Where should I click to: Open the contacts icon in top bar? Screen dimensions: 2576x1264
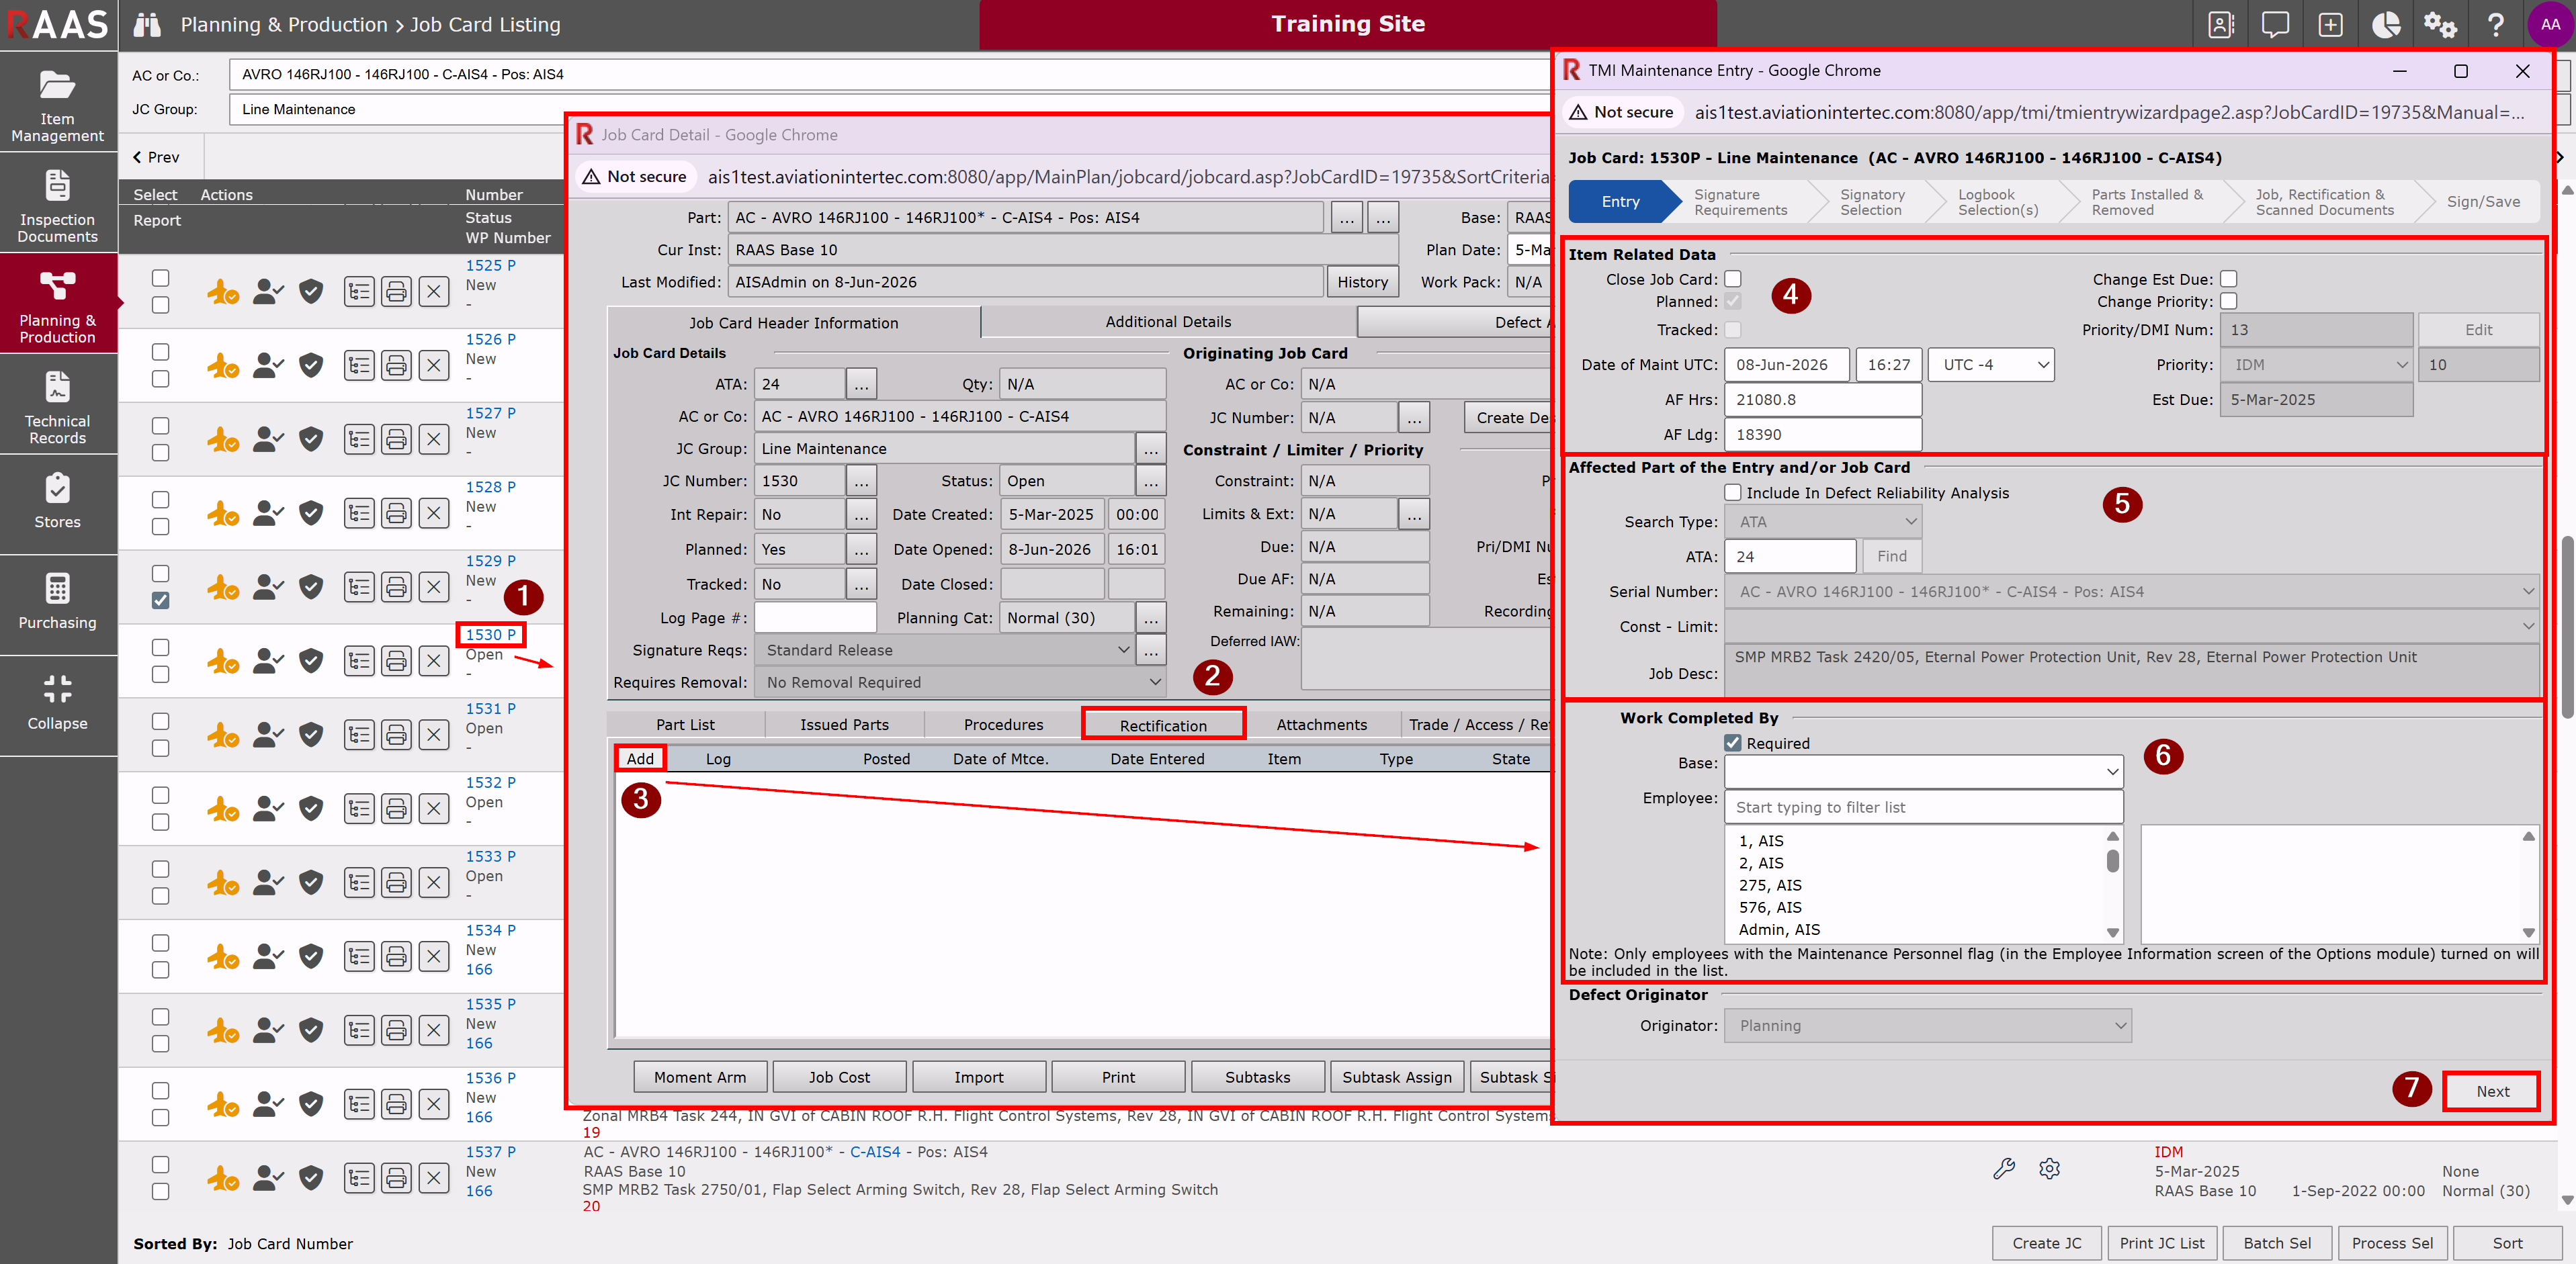coord(2221,25)
